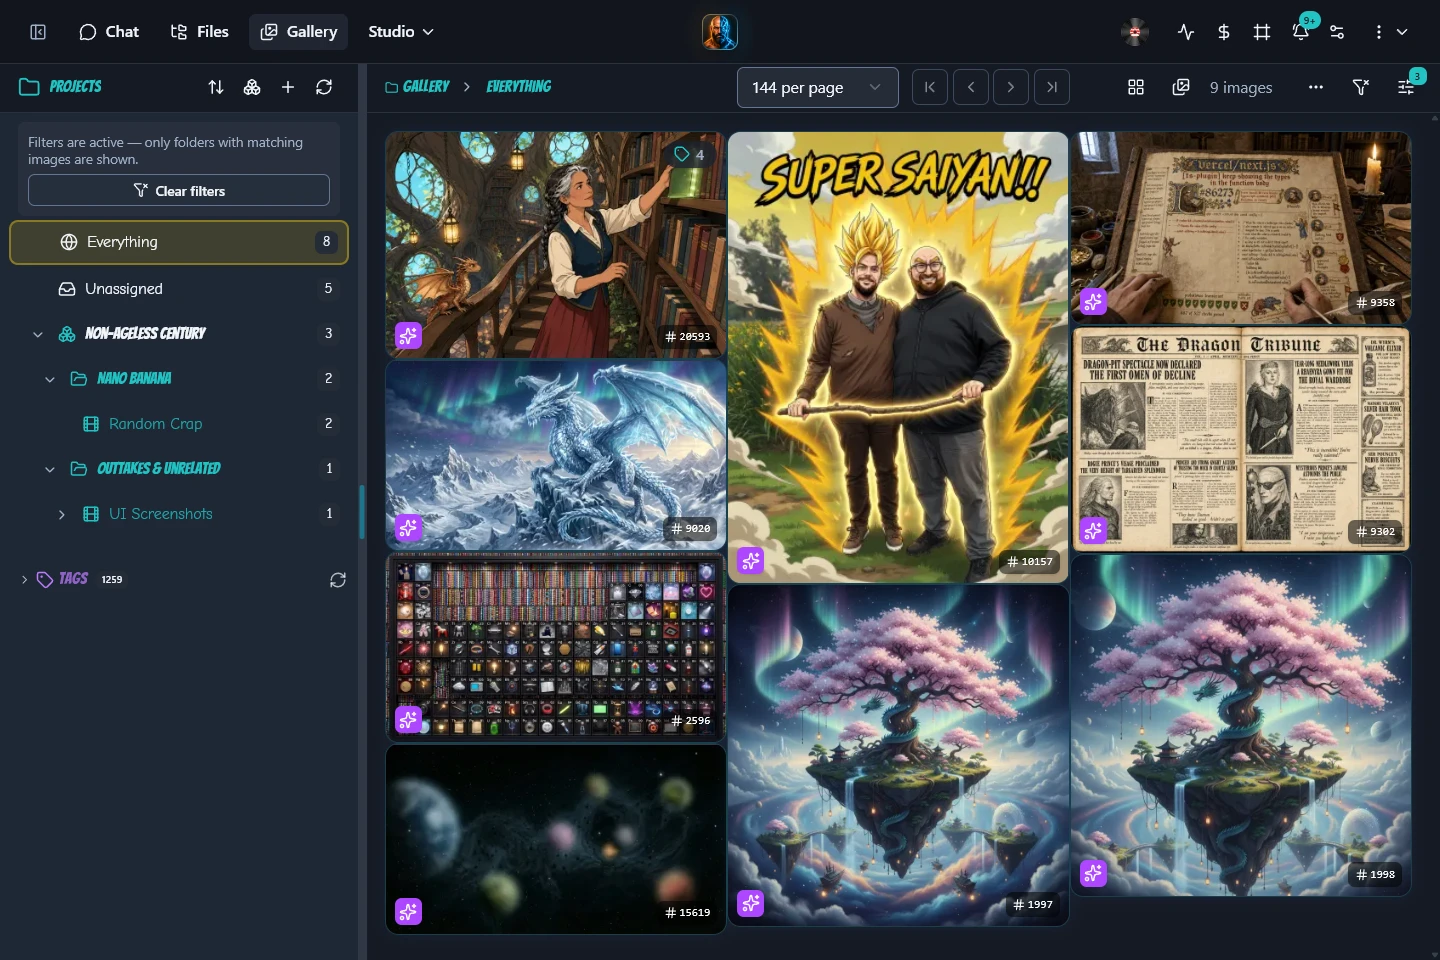Go to the last page
Image resolution: width=1440 pixels, height=960 pixels.
pyautogui.click(x=1052, y=87)
